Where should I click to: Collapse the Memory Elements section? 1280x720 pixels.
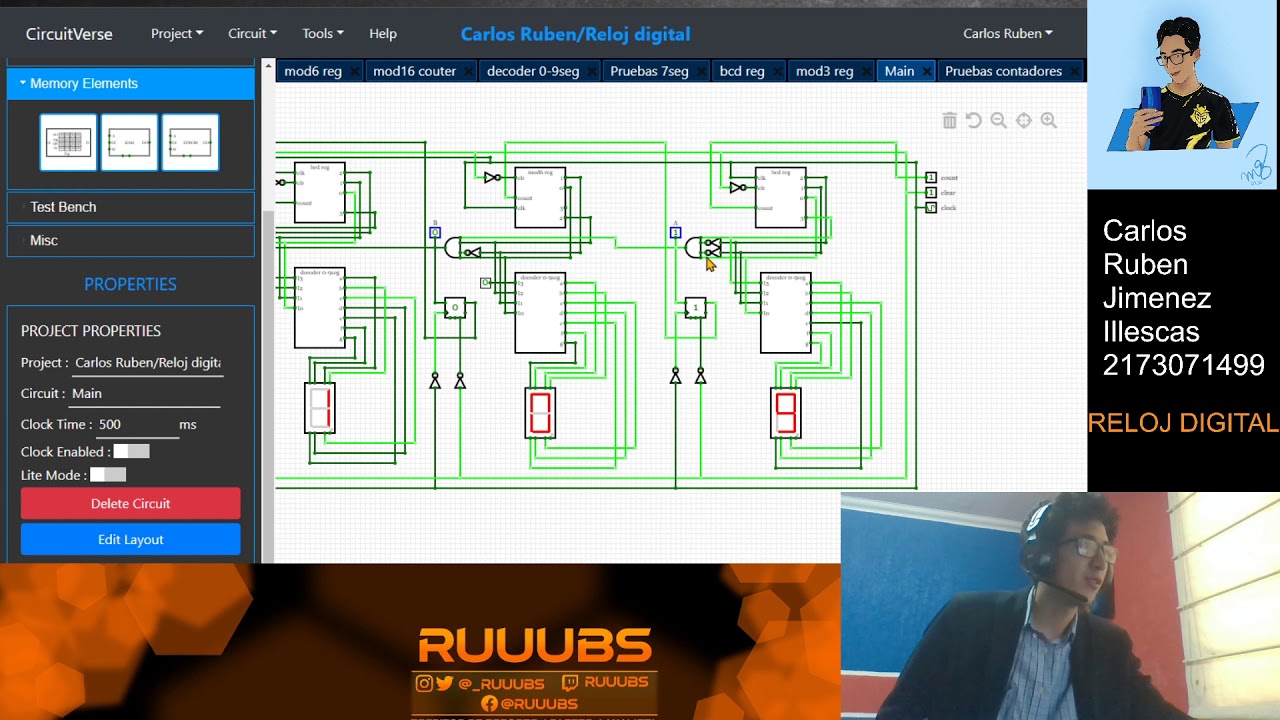click(x=131, y=83)
